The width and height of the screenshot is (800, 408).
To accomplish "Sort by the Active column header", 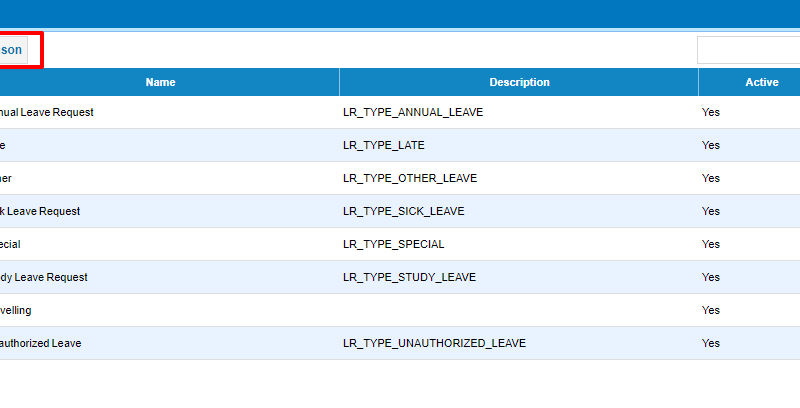I will [762, 82].
